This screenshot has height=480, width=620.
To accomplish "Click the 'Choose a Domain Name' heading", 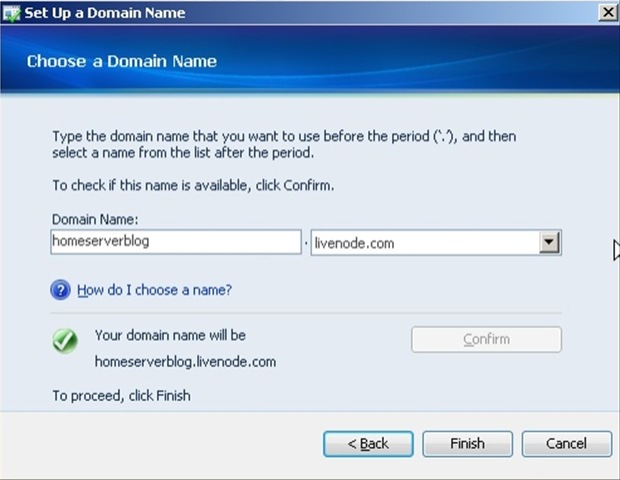I will pyautogui.click(x=122, y=61).
